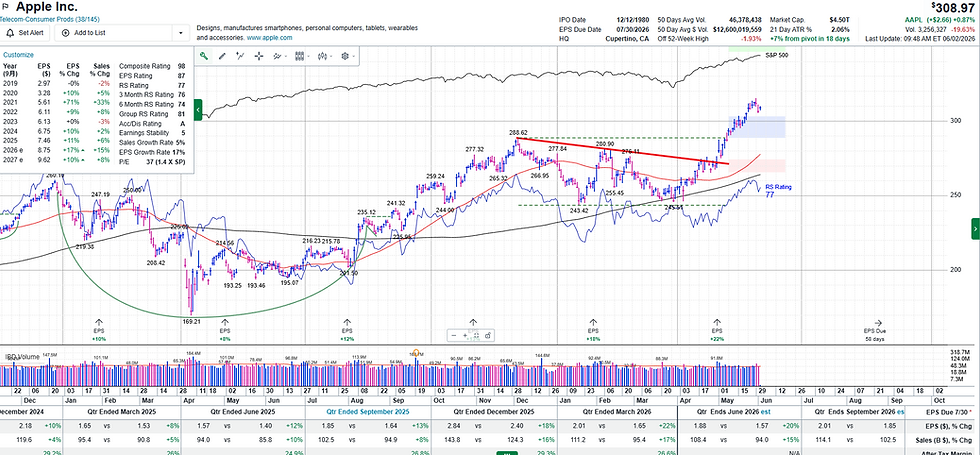Activate the trend line pattern tool

[x=240, y=56]
